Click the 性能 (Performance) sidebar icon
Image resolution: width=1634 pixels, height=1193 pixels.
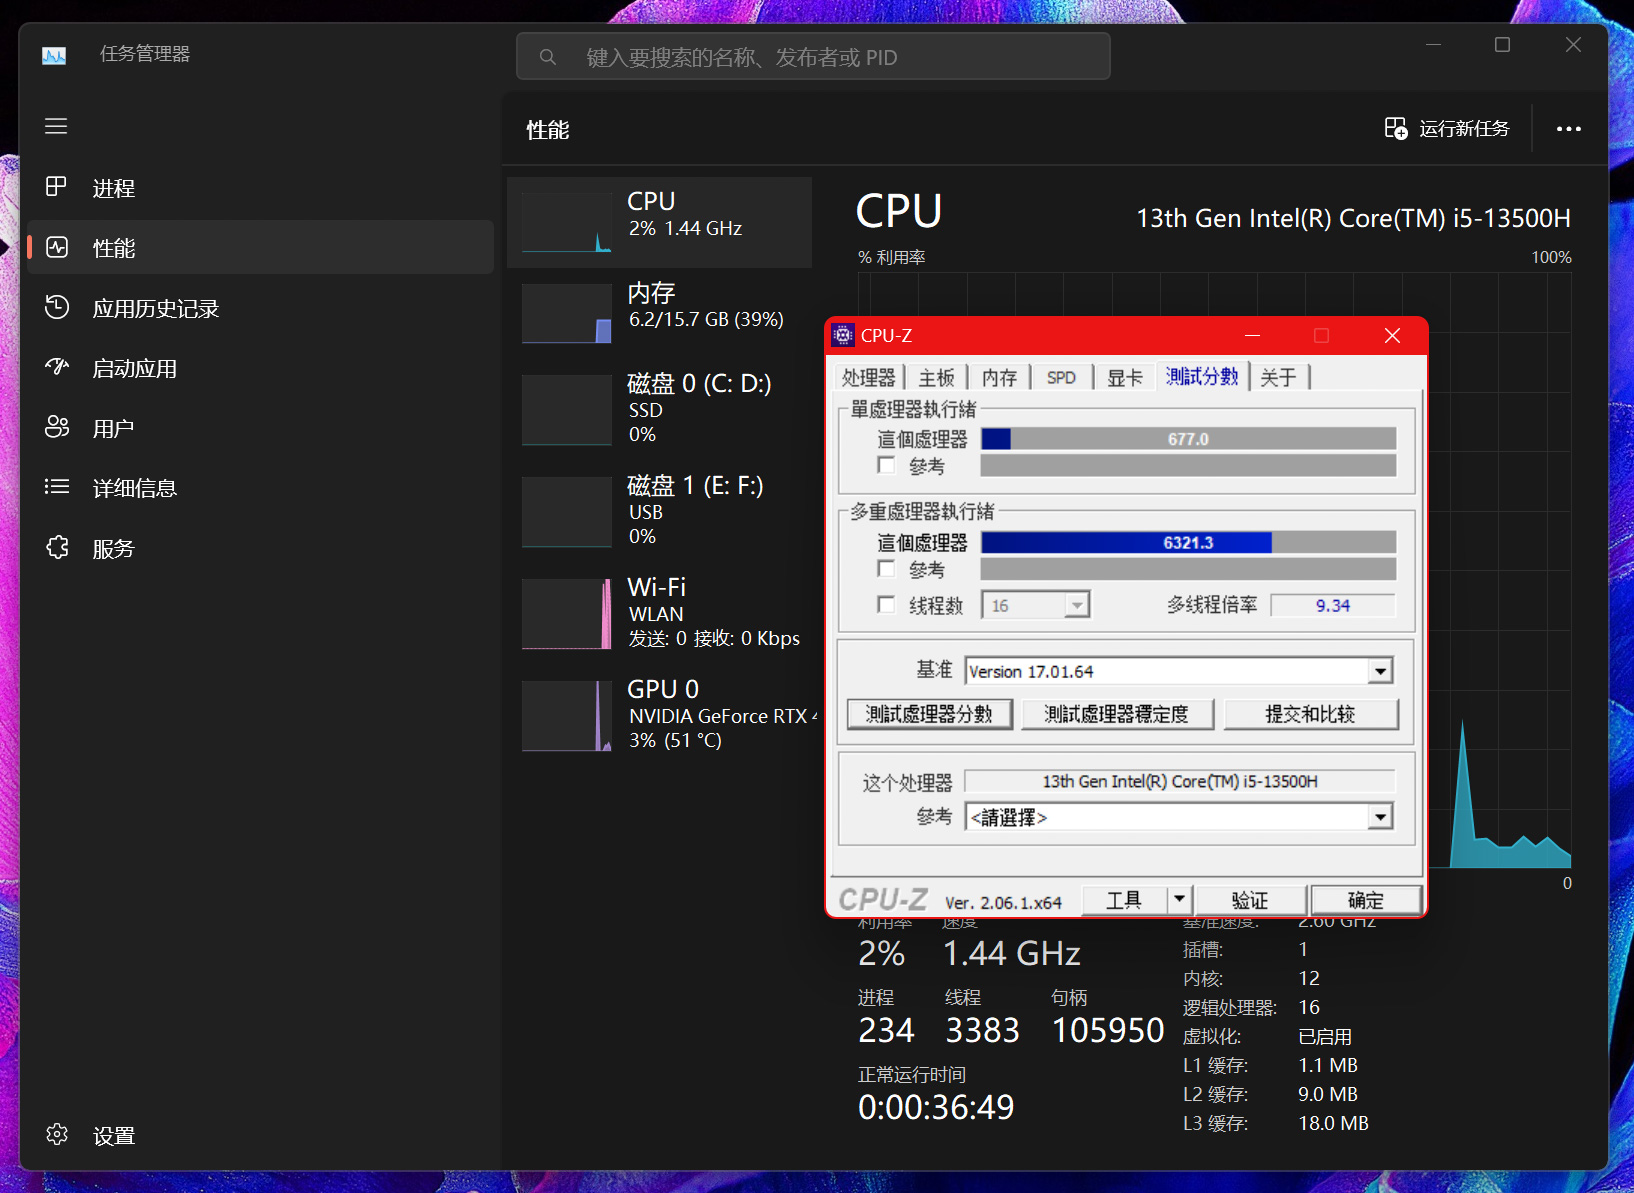[57, 247]
